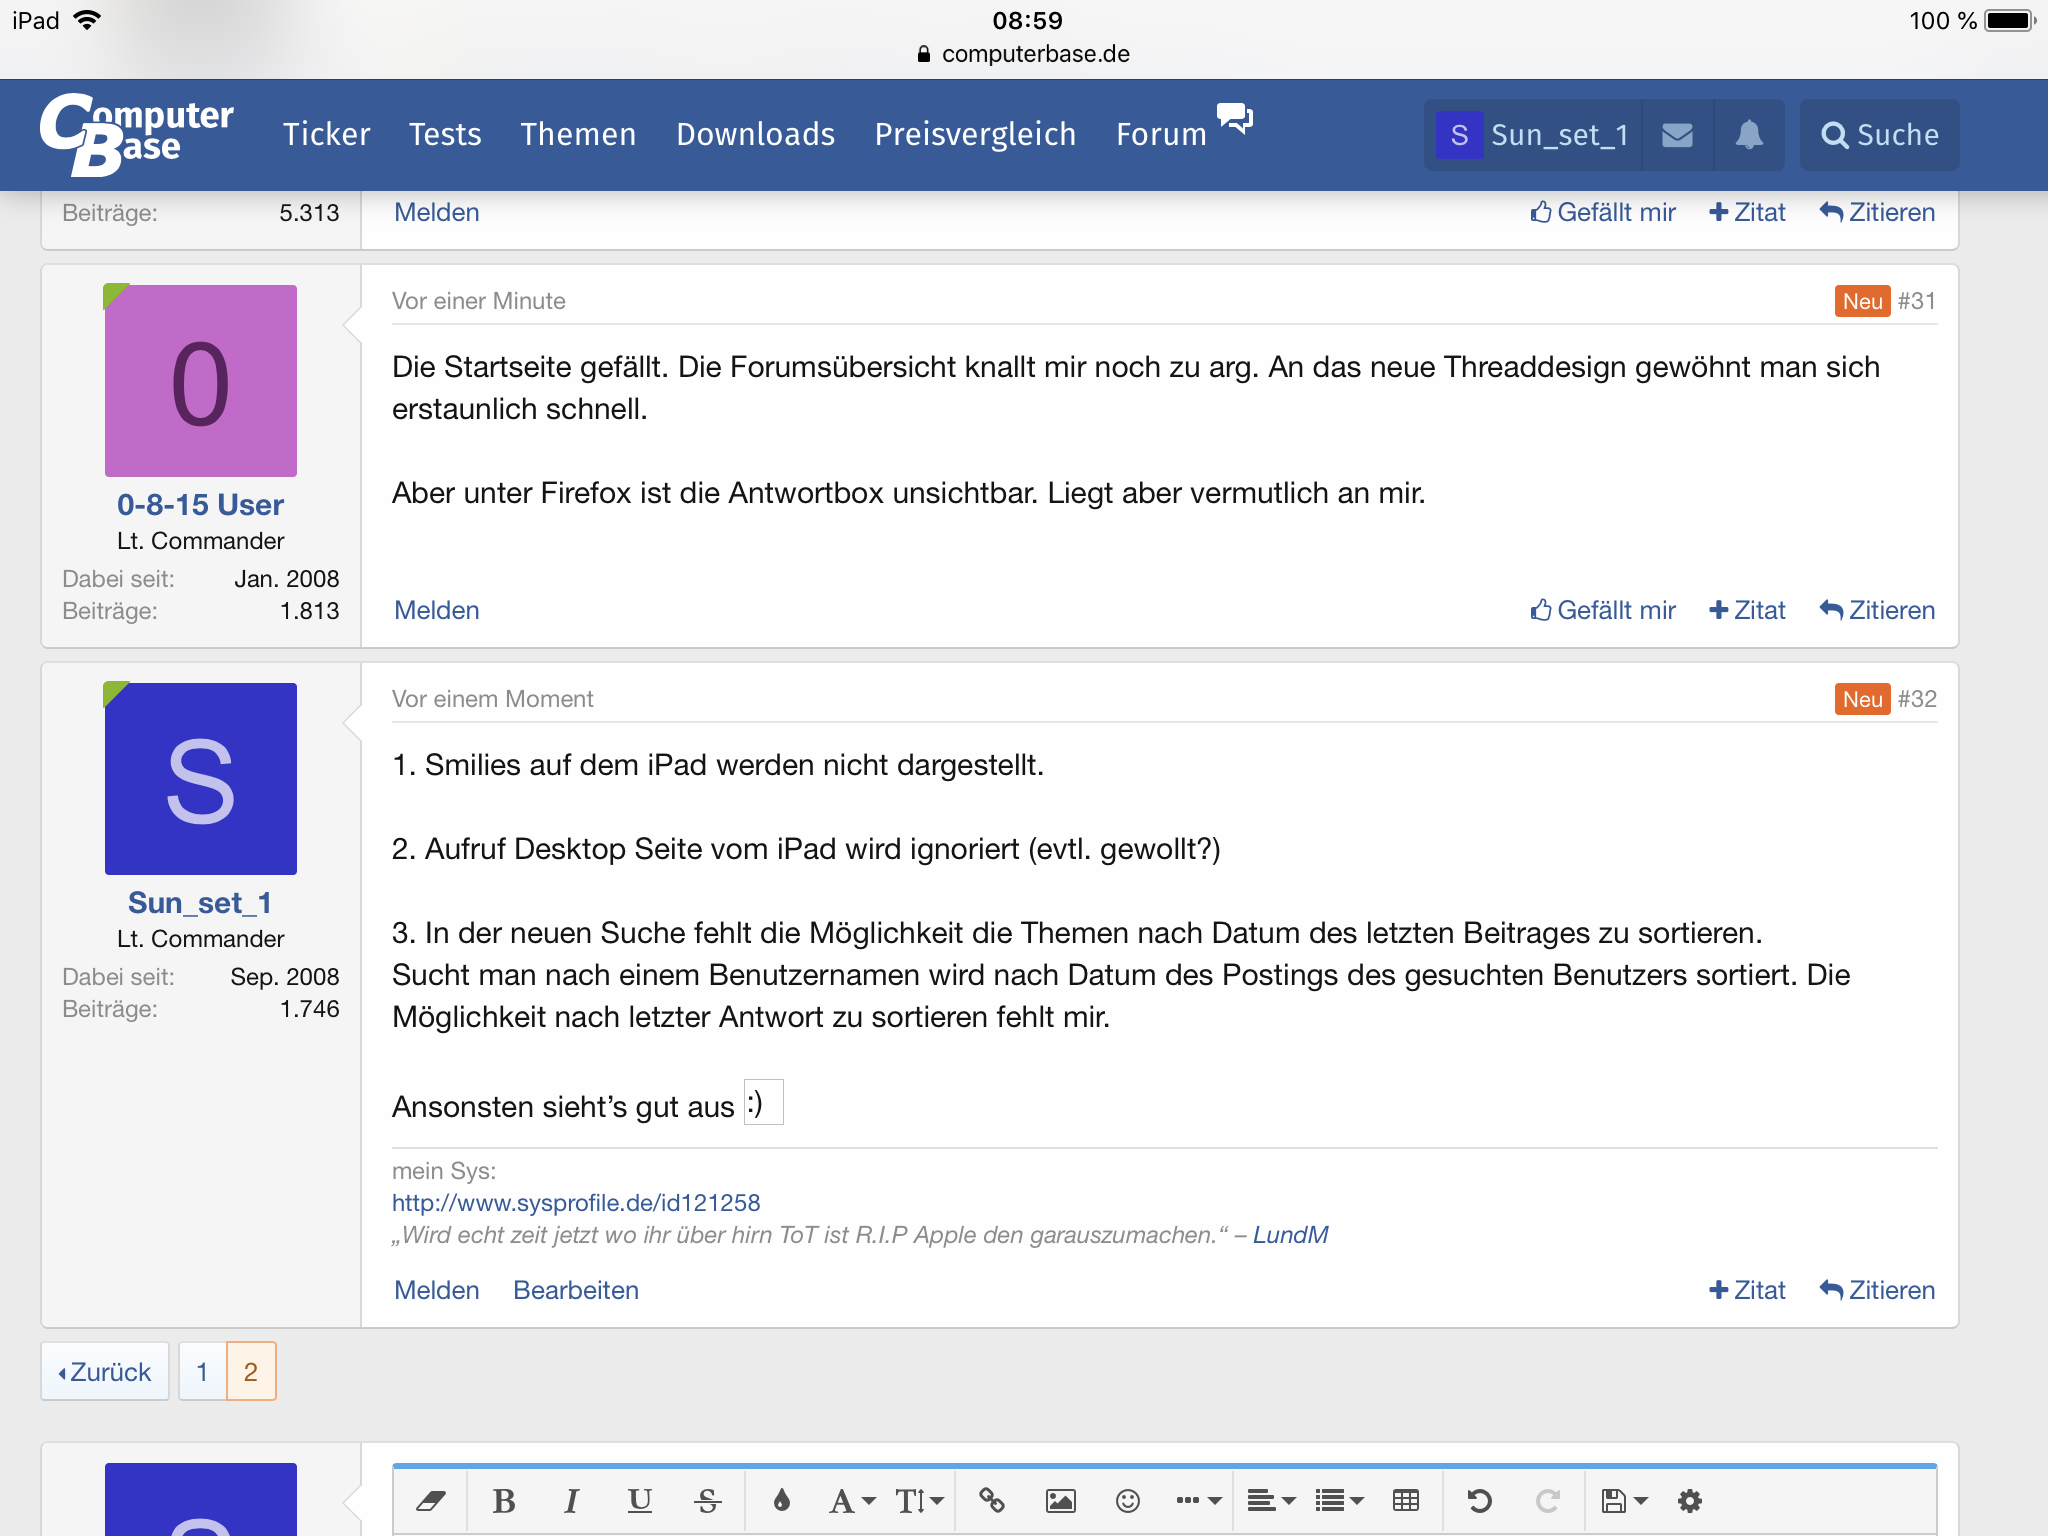The height and width of the screenshot is (1536, 2048).
Task: Go to Preisvergleich in navigation
Action: tap(975, 135)
